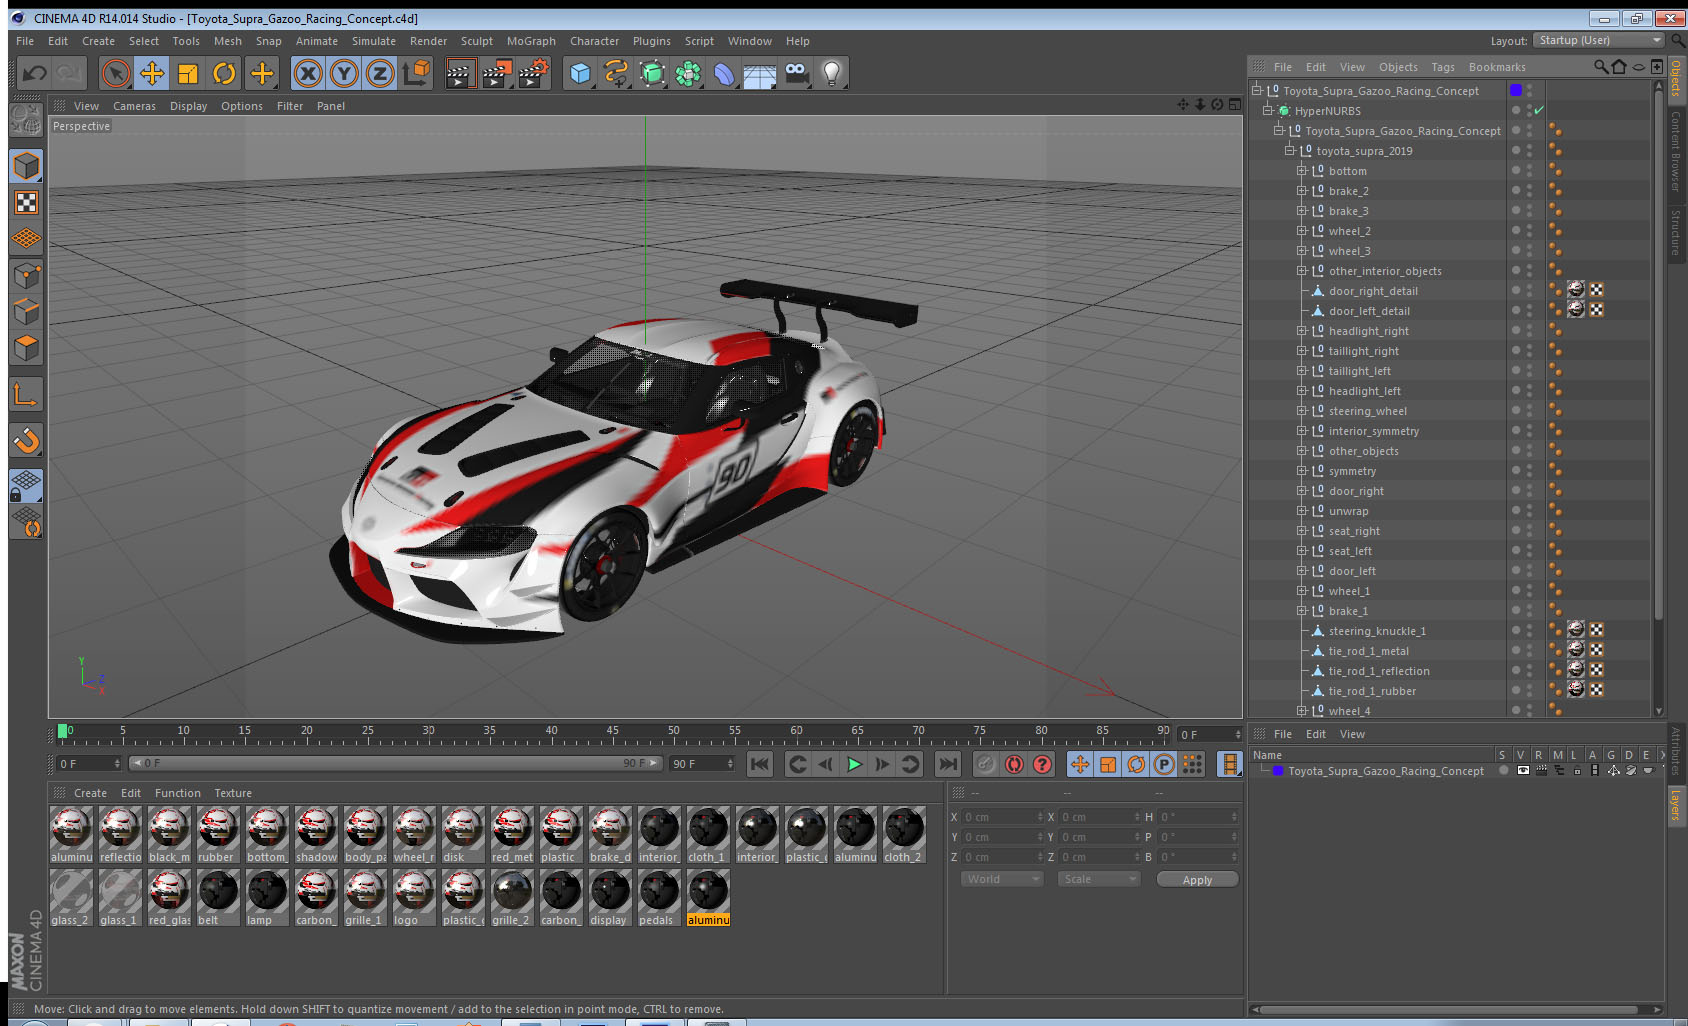Toggle X axis lock
1688x1026 pixels.
point(308,73)
